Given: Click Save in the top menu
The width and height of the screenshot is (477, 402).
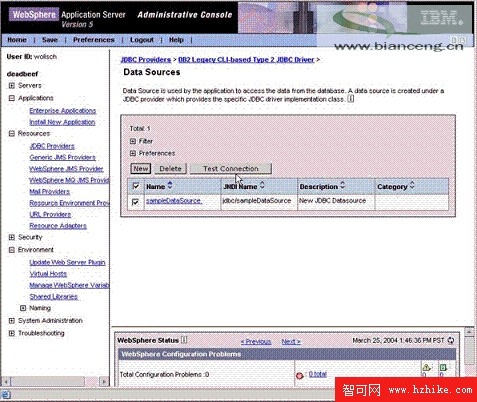Looking at the screenshot, I should click(50, 40).
